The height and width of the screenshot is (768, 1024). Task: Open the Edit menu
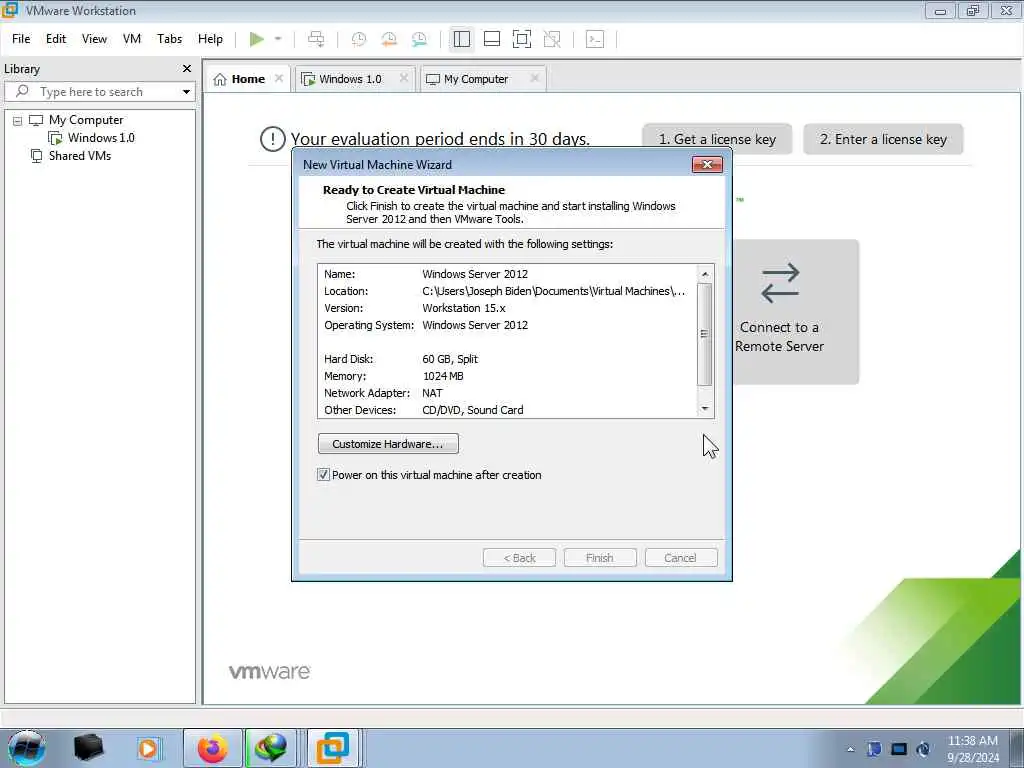(56, 39)
